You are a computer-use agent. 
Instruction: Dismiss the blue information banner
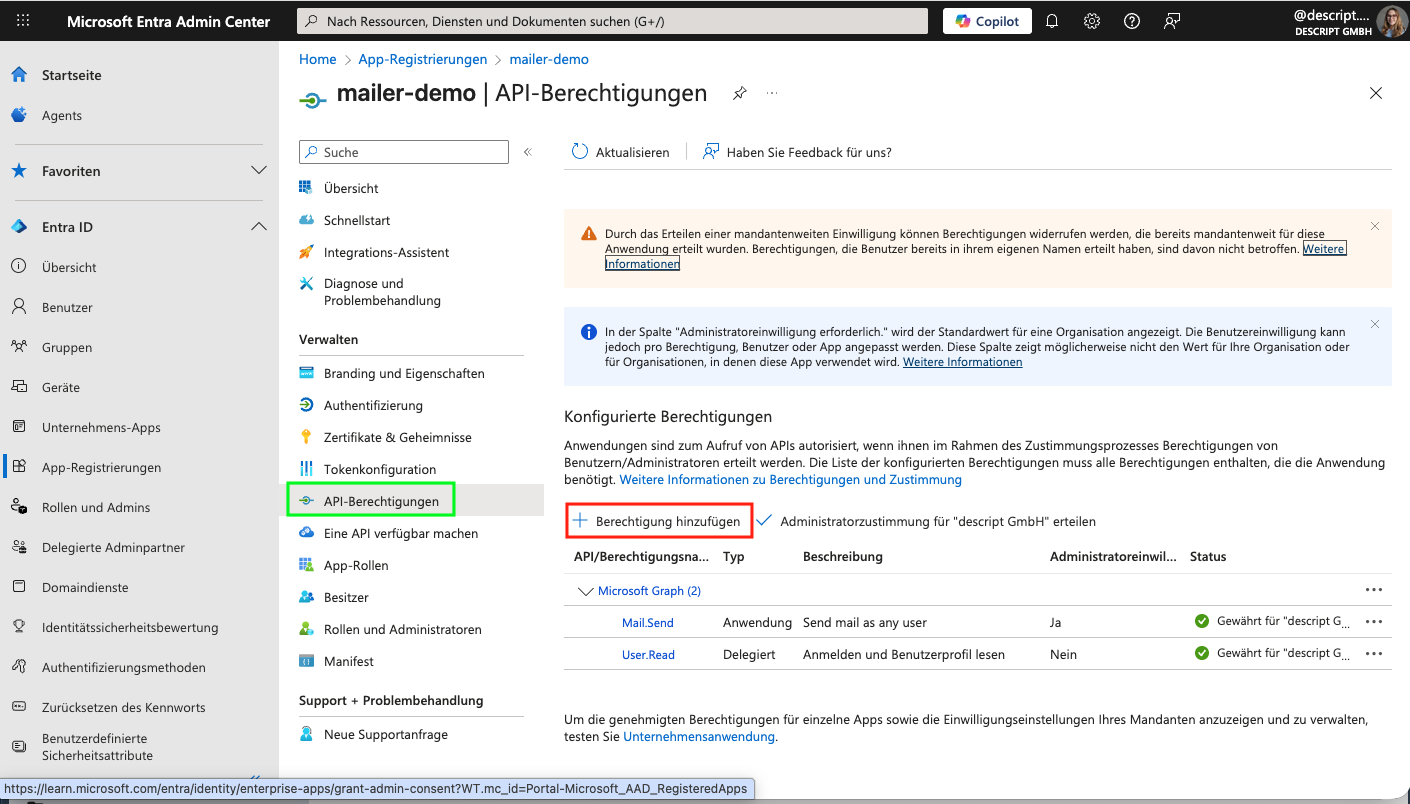tap(1375, 324)
